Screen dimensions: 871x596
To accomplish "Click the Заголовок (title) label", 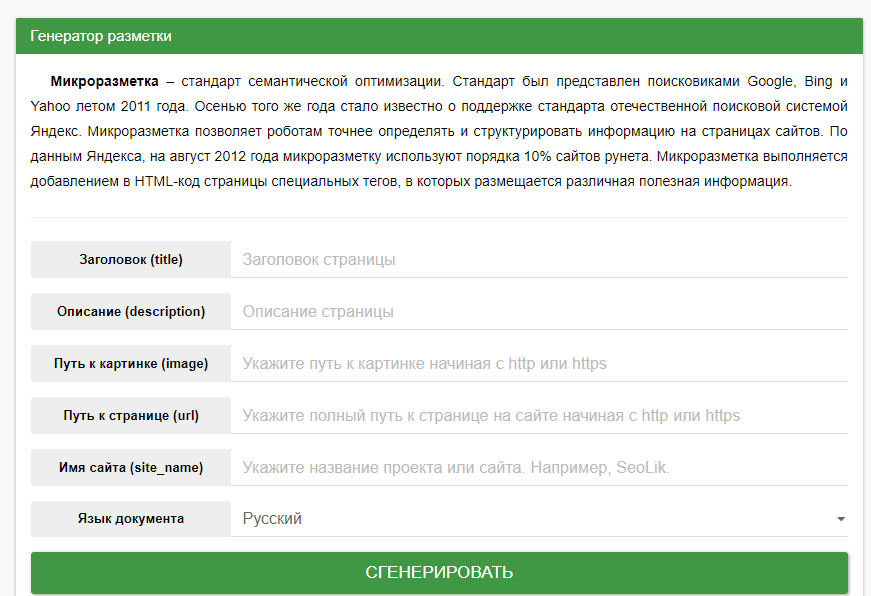I will (x=131, y=259).
